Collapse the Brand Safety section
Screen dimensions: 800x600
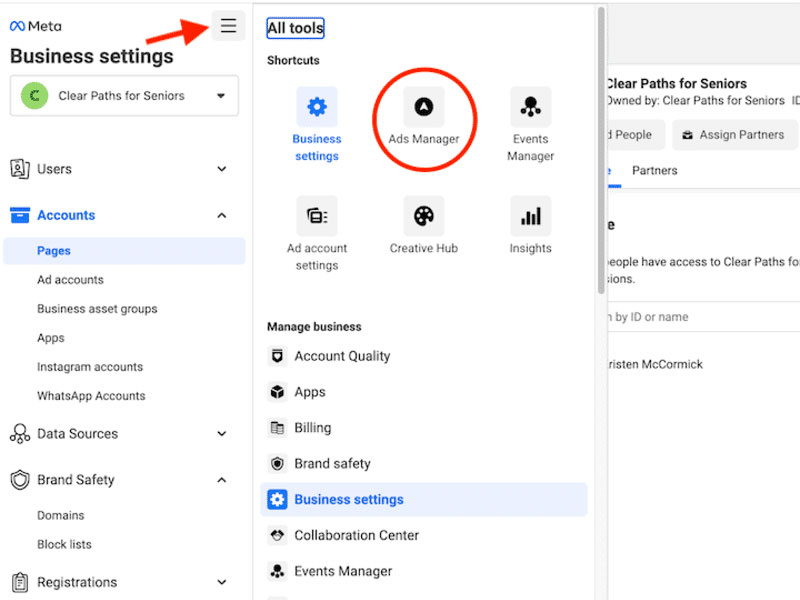(222, 480)
